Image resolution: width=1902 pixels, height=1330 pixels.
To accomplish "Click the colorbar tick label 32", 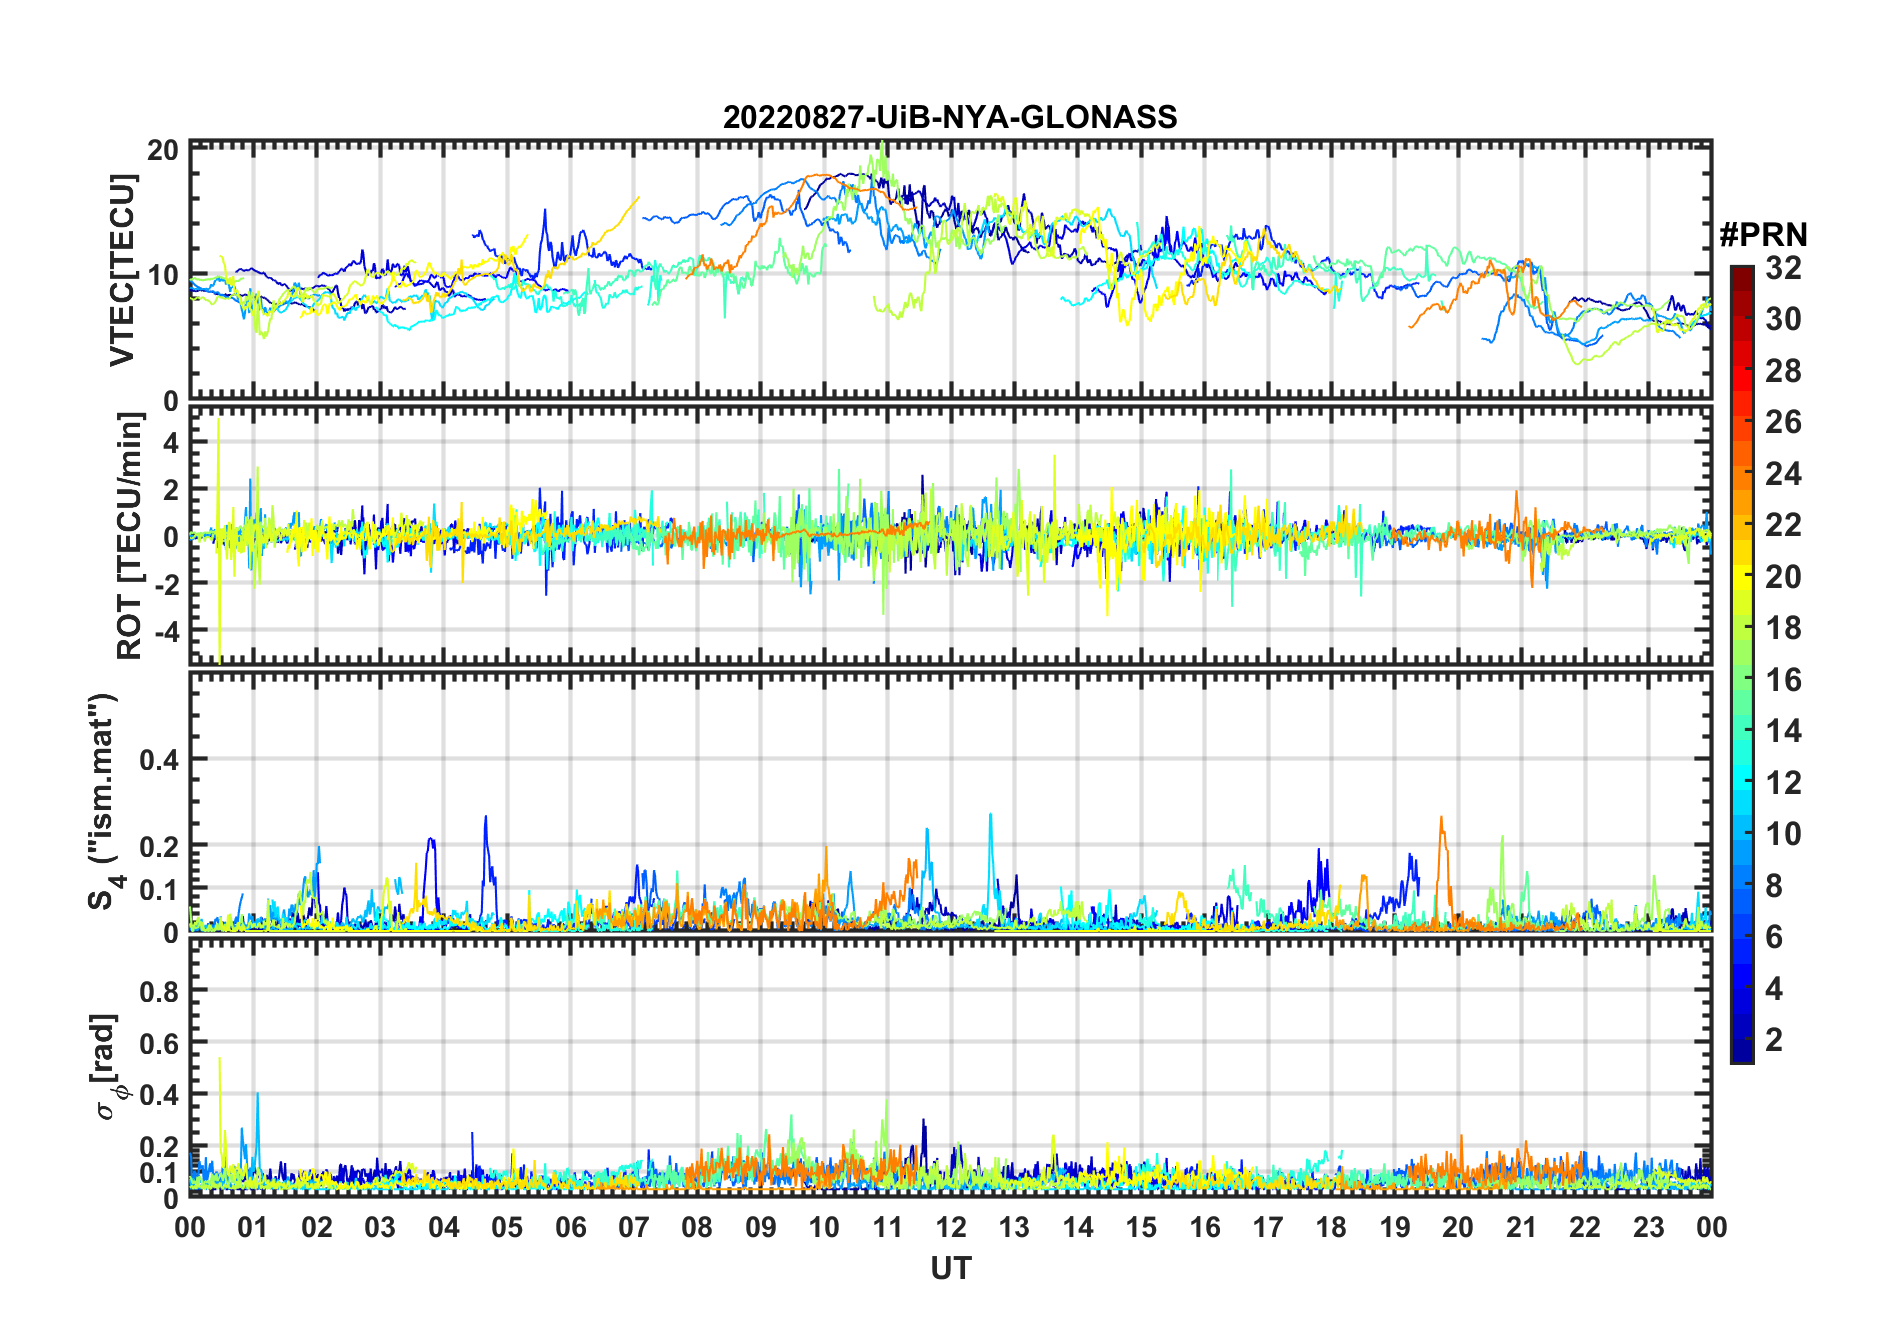I will click(1783, 268).
